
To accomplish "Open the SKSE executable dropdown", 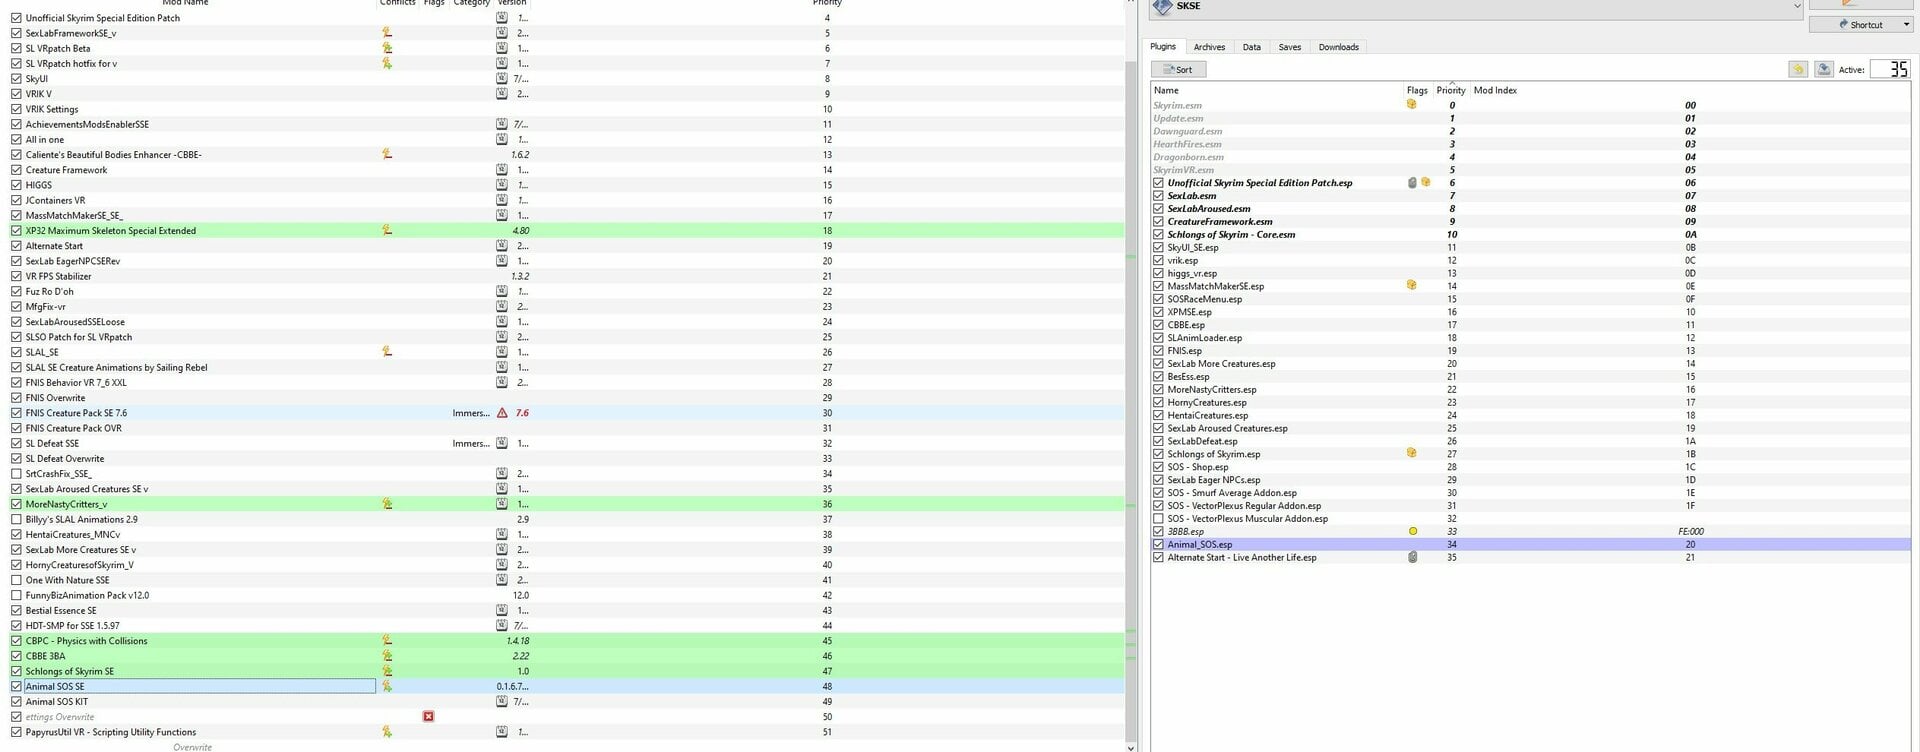I will click(x=1796, y=6).
